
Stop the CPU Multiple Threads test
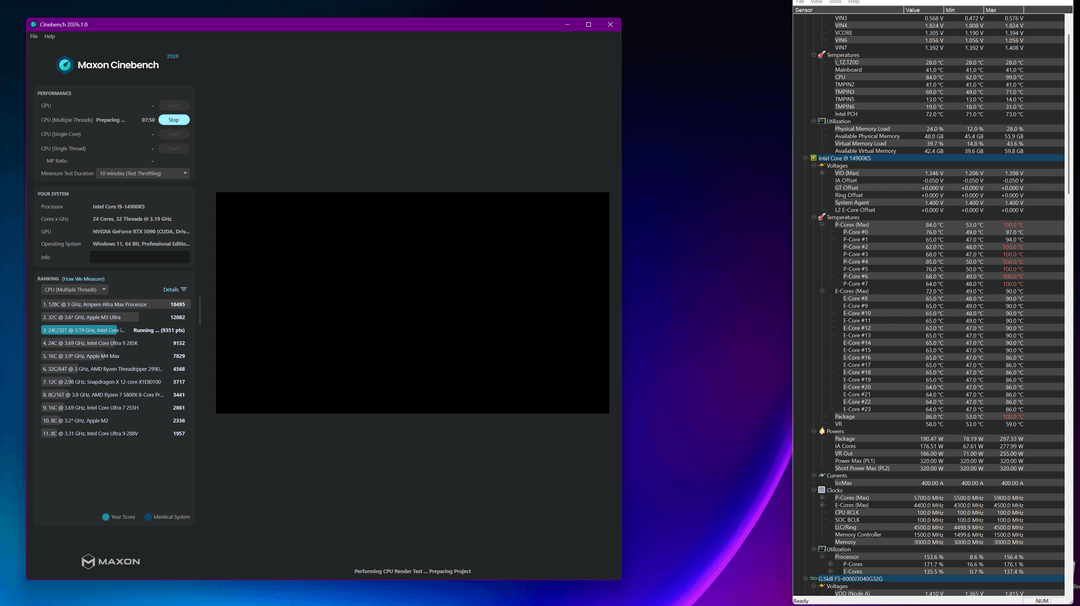coord(173,120)
